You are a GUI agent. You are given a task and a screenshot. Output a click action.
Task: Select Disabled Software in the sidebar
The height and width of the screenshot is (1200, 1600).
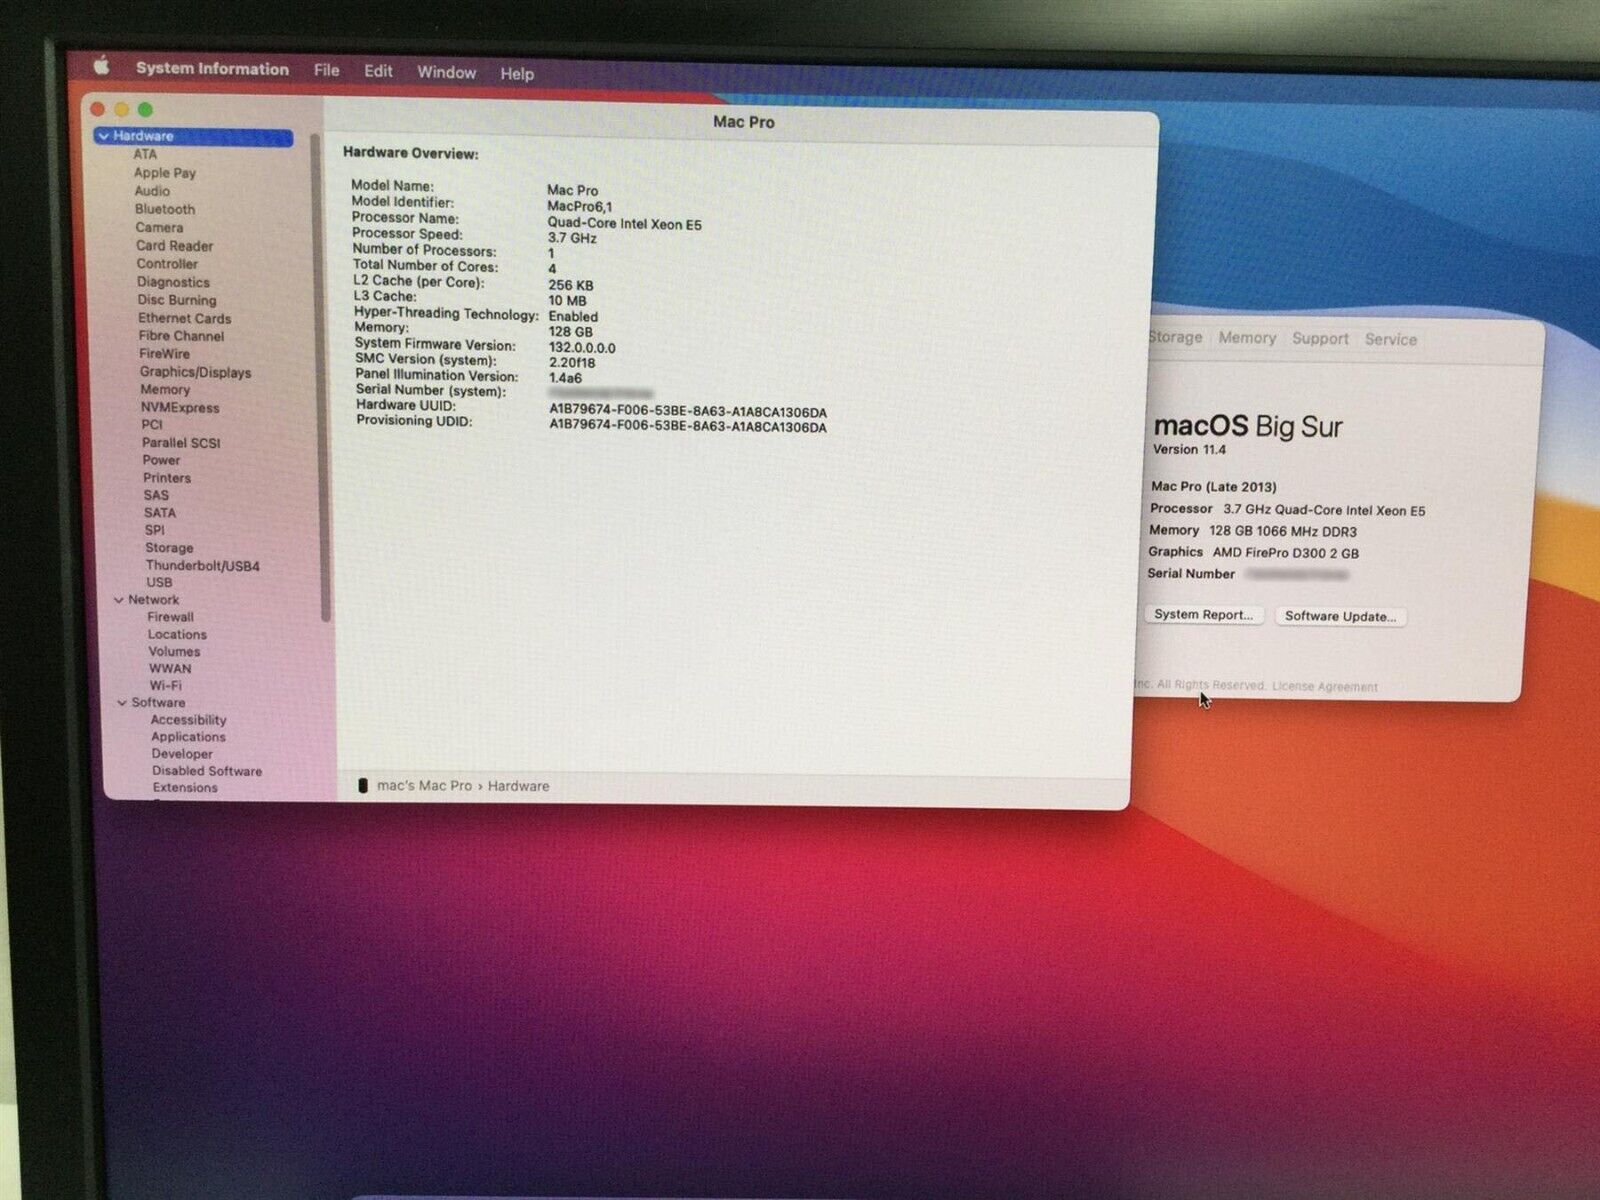click(207, 770)
